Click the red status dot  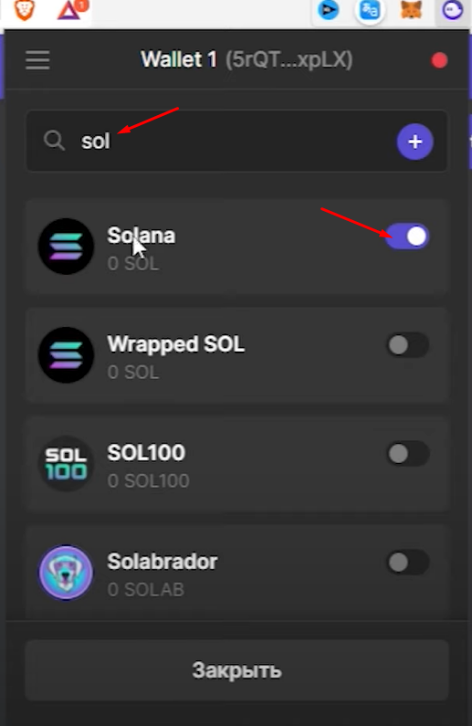(439, 60)
